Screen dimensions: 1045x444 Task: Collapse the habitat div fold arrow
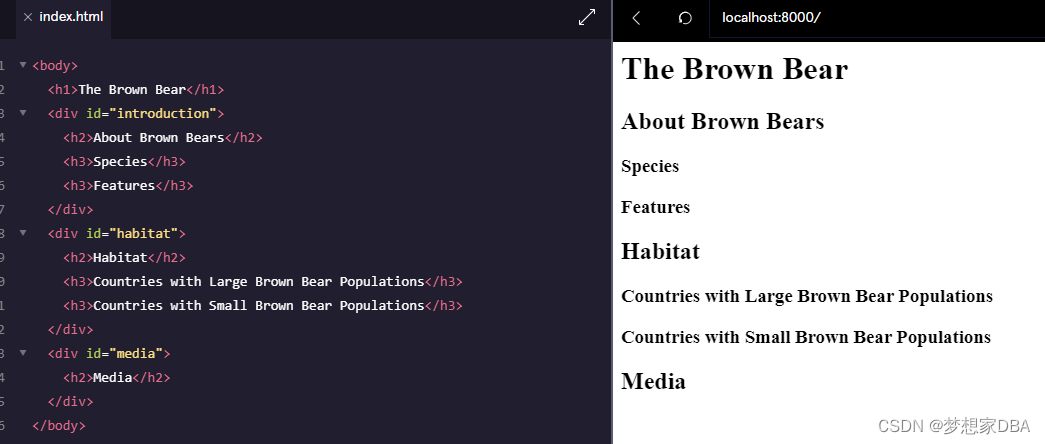click(x=23, y=233)
